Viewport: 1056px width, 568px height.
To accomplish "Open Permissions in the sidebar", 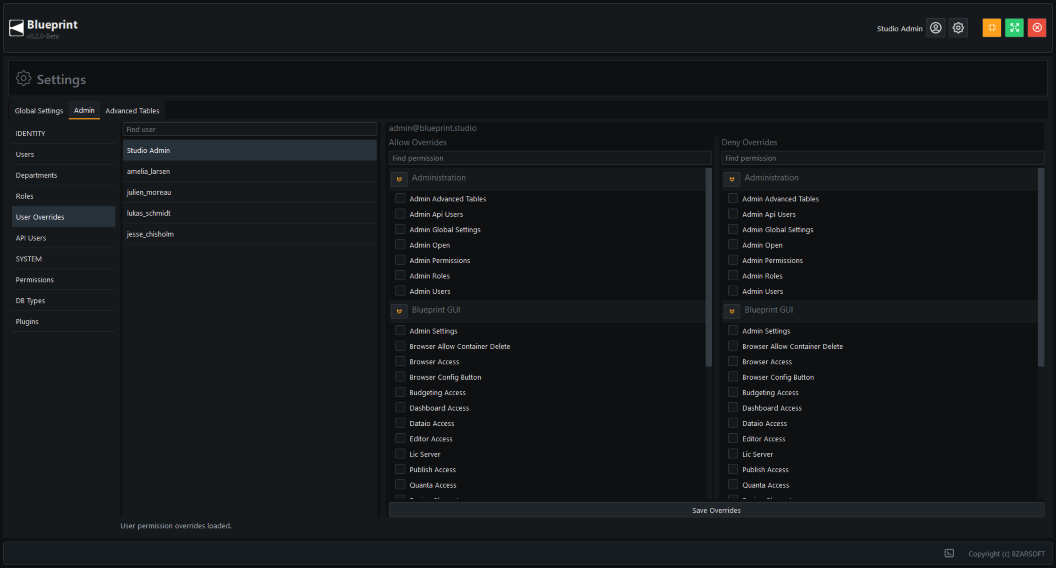I will click(x=63, y=280).
